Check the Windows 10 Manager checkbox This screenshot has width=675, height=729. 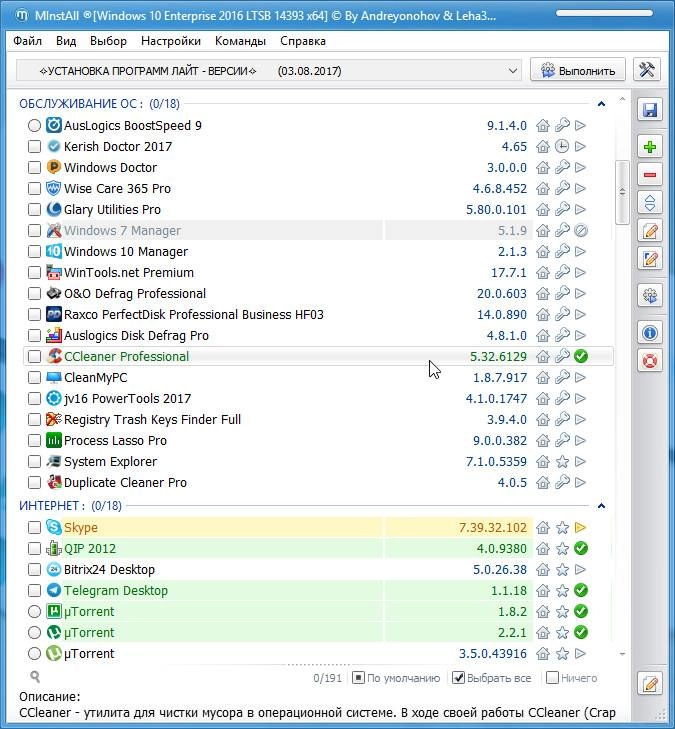[34, 252]
